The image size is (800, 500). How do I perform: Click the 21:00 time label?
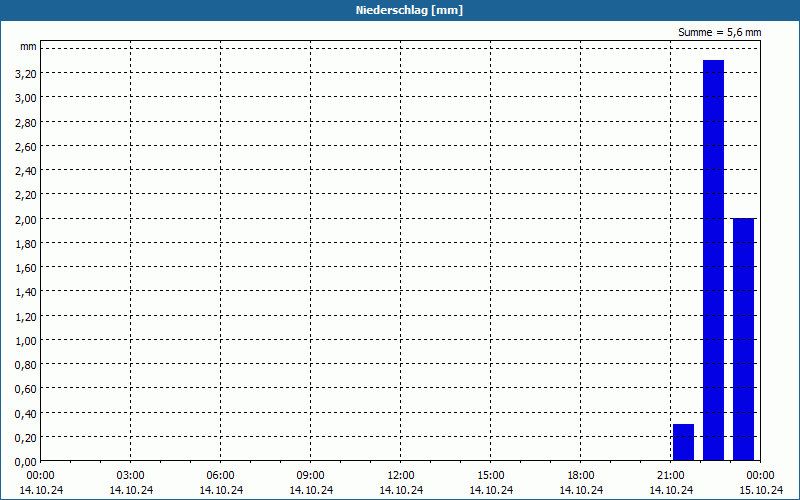click(670, 476)
